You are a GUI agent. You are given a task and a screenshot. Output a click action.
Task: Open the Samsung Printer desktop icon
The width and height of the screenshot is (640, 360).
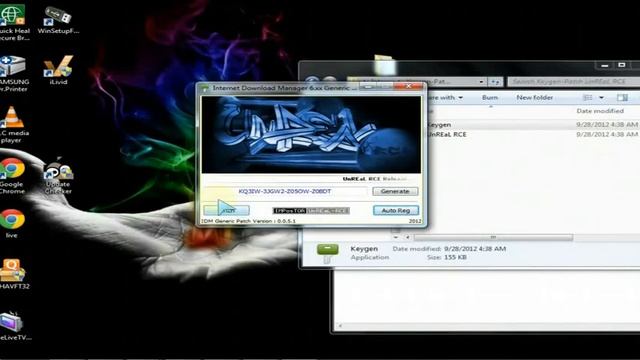13,73
